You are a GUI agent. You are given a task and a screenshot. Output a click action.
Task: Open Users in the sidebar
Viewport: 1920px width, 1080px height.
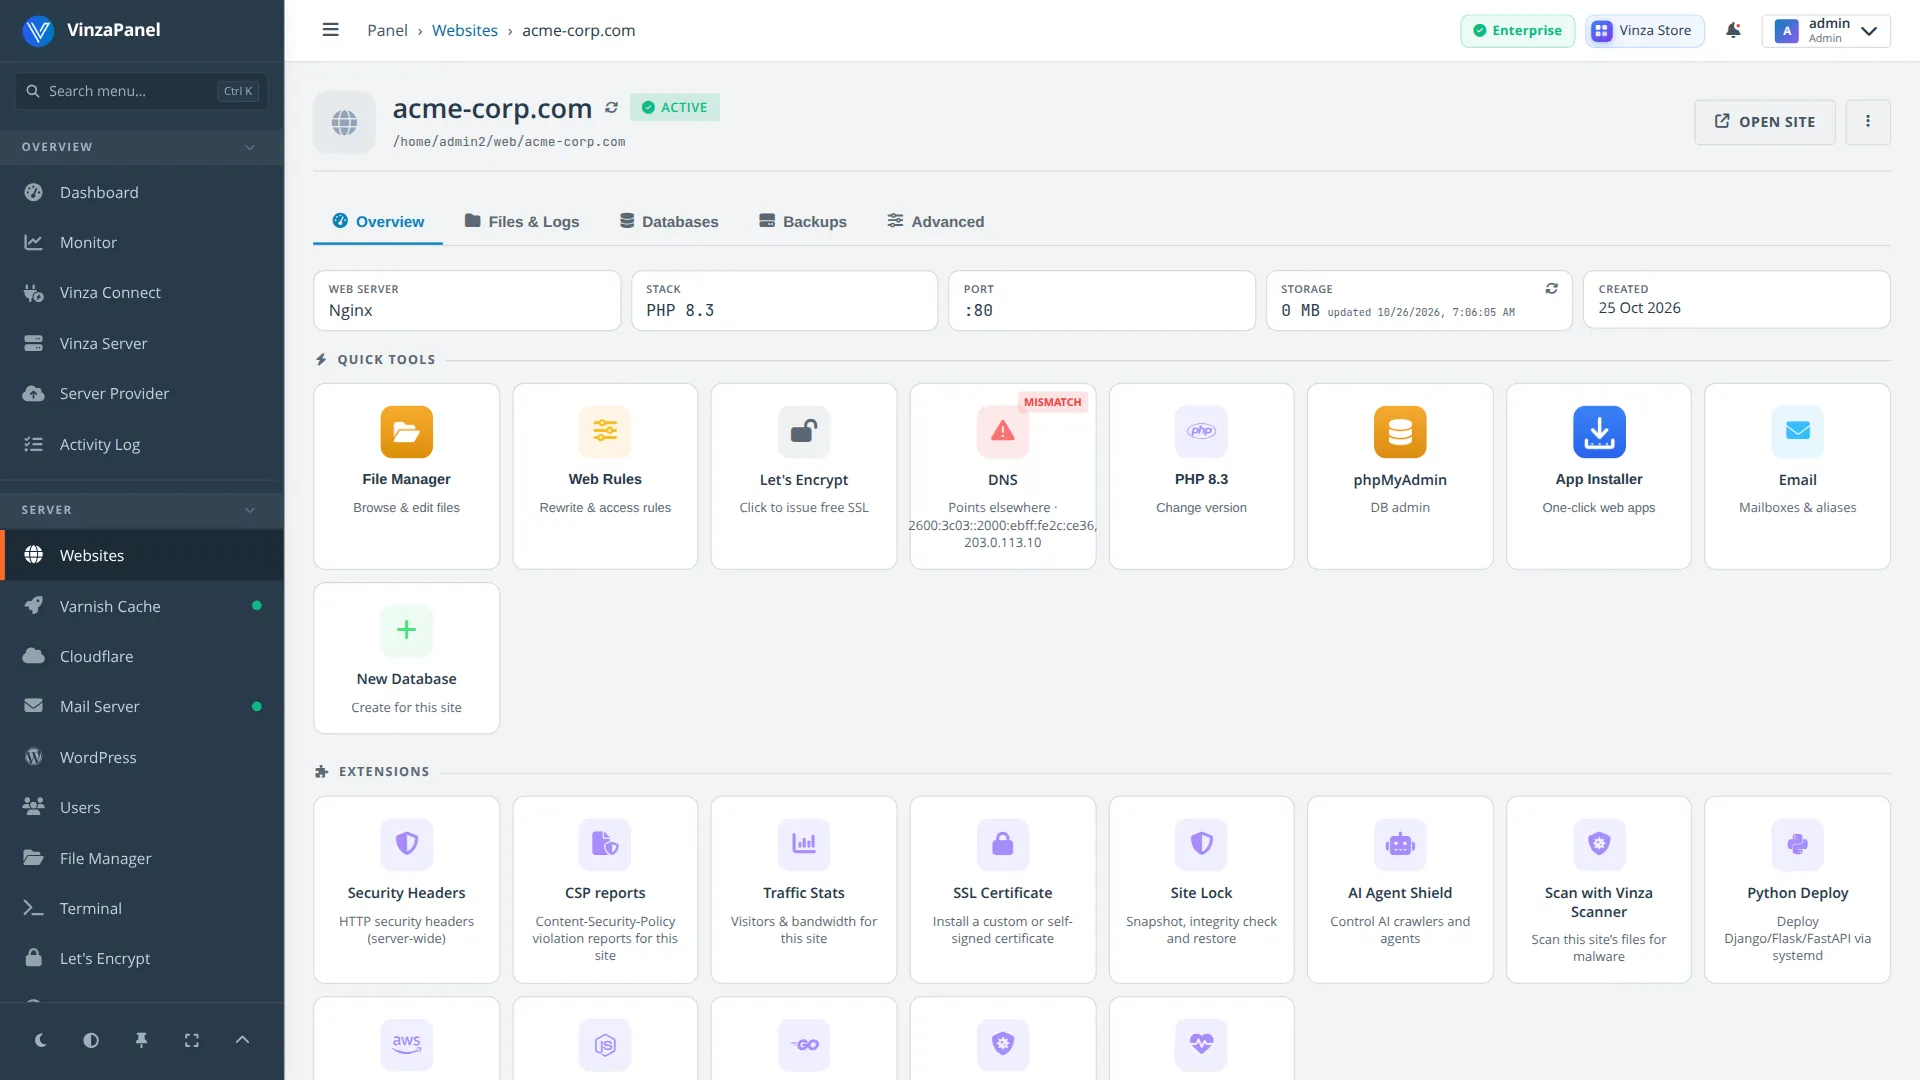[142, 807]
